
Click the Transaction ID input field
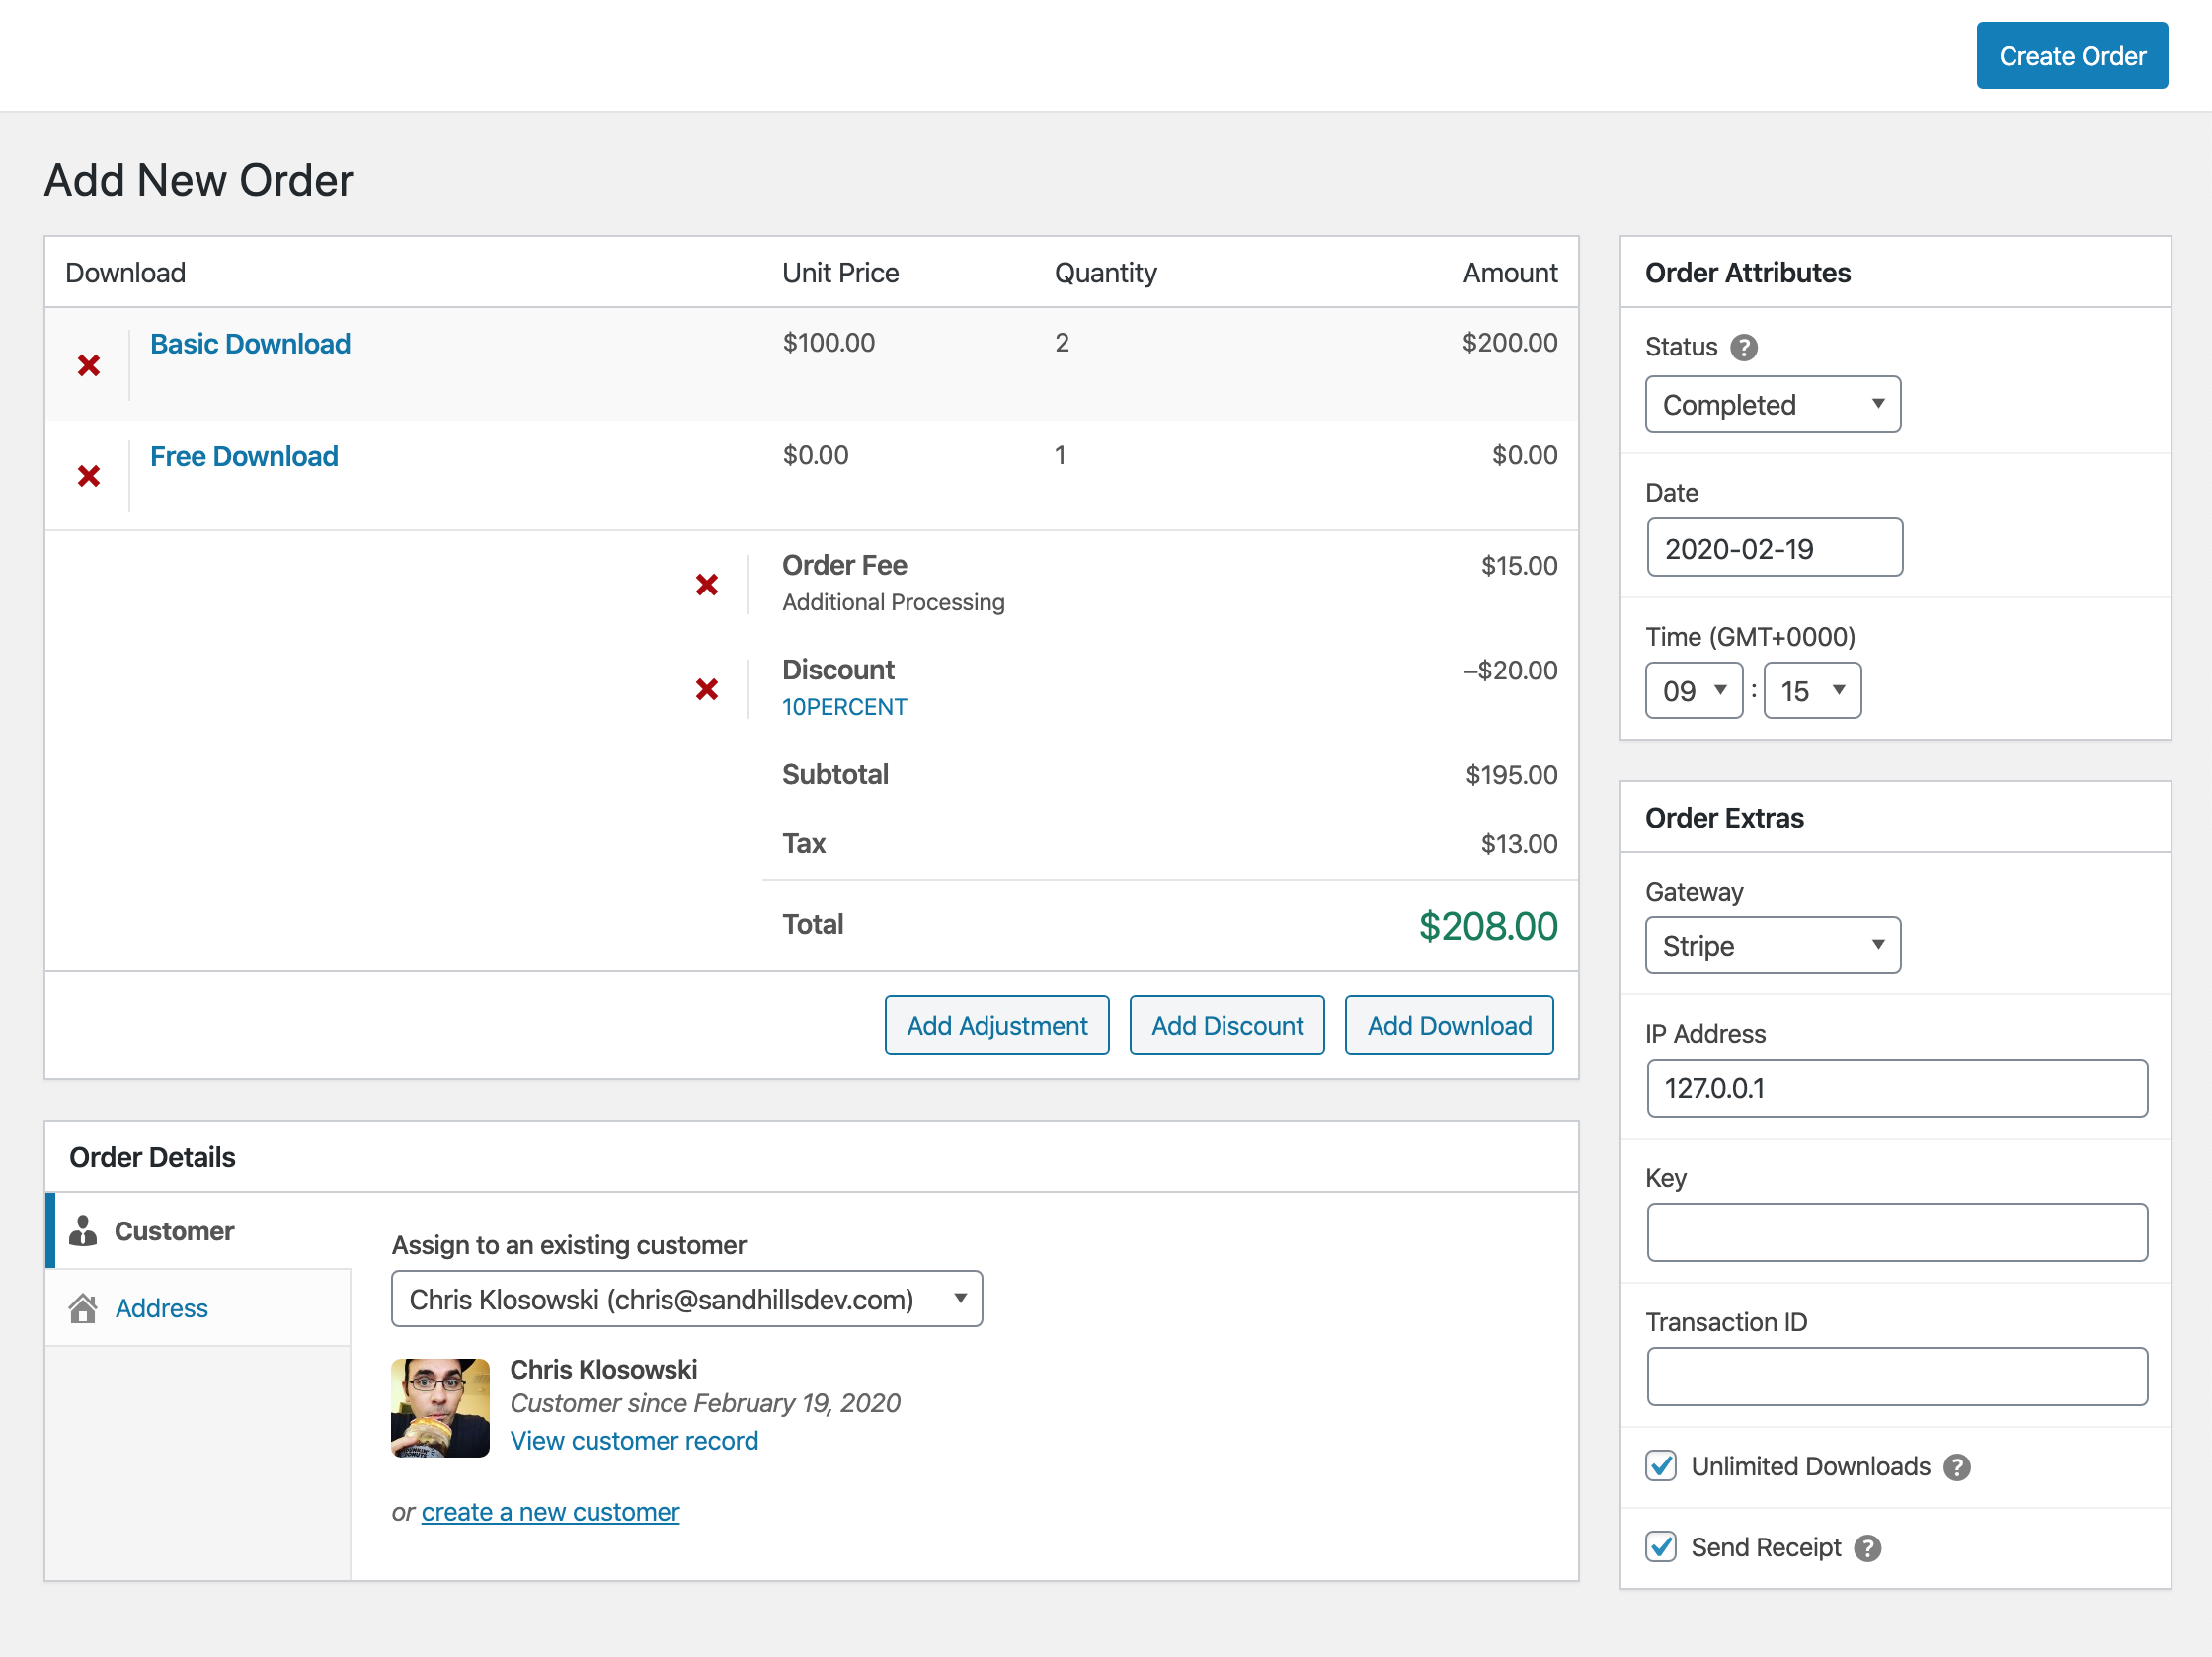tap(1896, 1376)
